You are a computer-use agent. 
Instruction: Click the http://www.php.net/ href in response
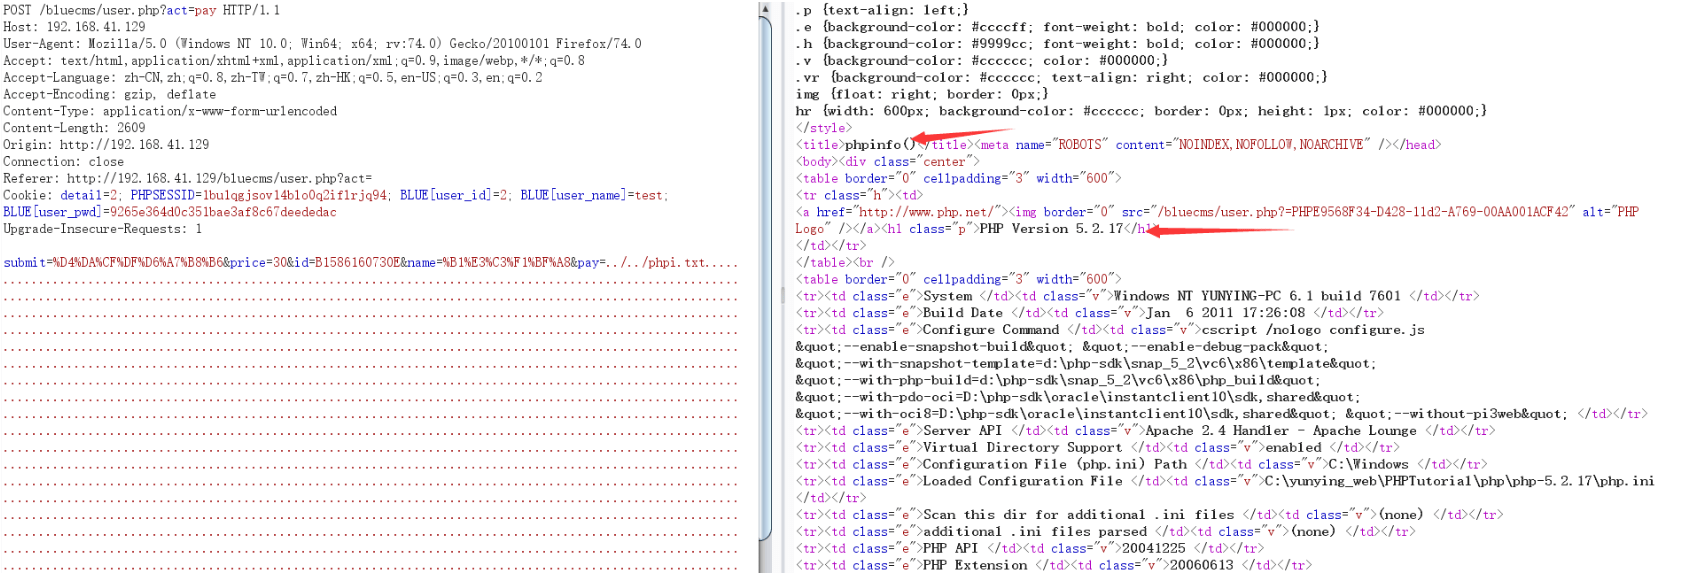(923, 212)
